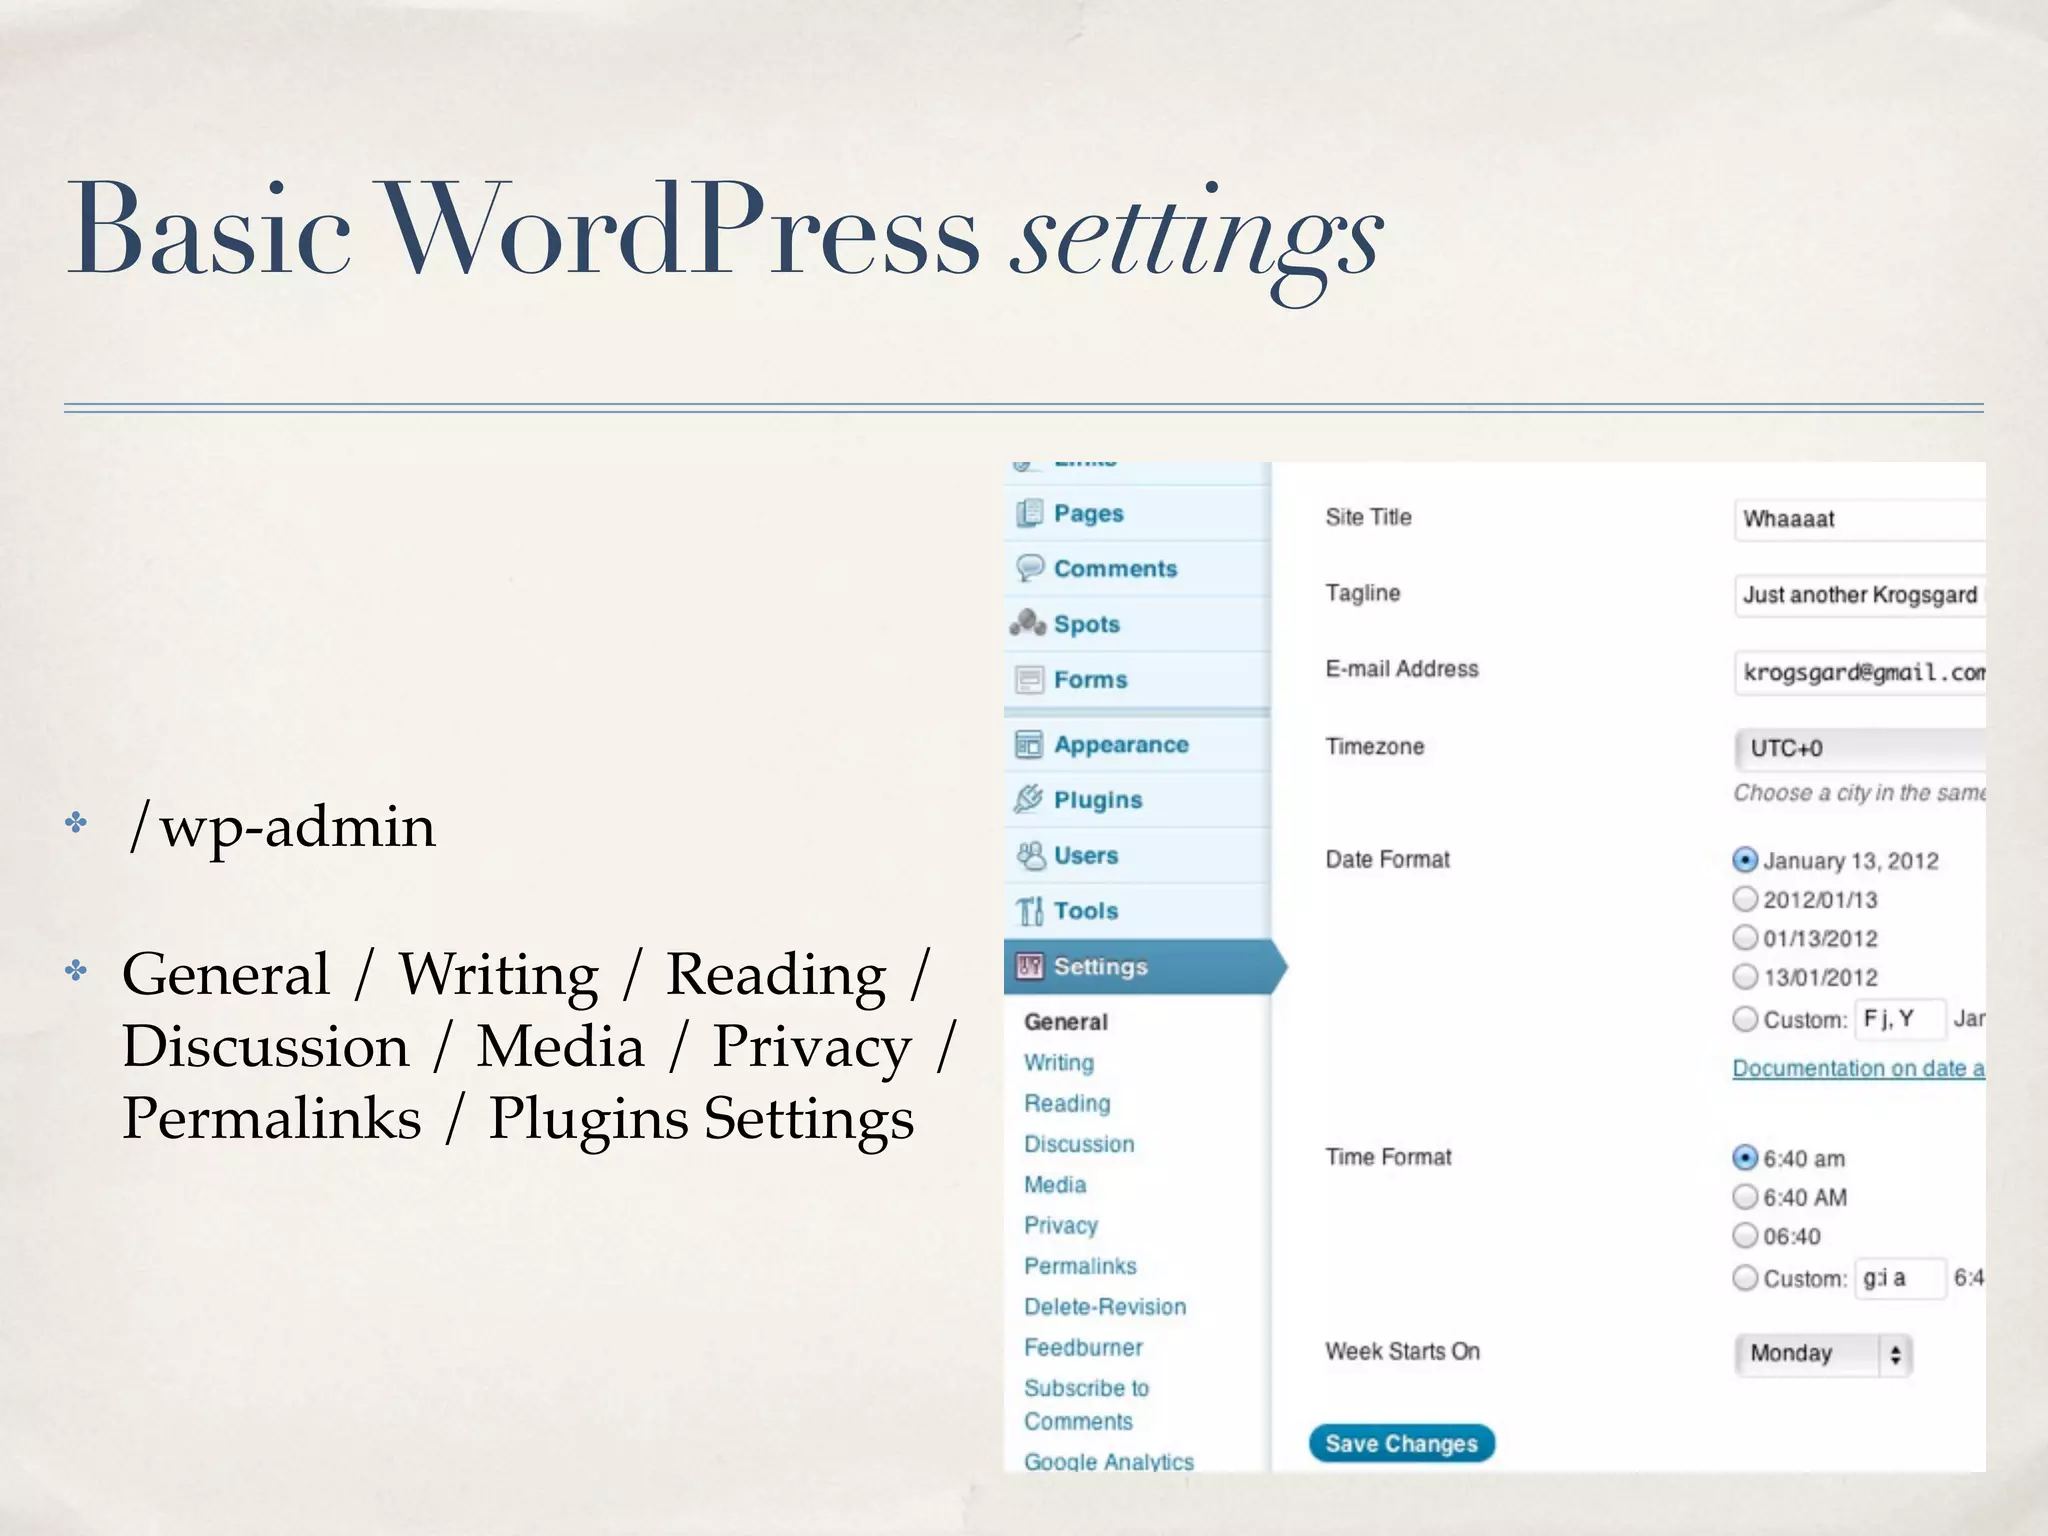This screenshot has height=1536, width=2048.
Task: Click the 'Week Starts On' label
Action: (1402, 1351)
